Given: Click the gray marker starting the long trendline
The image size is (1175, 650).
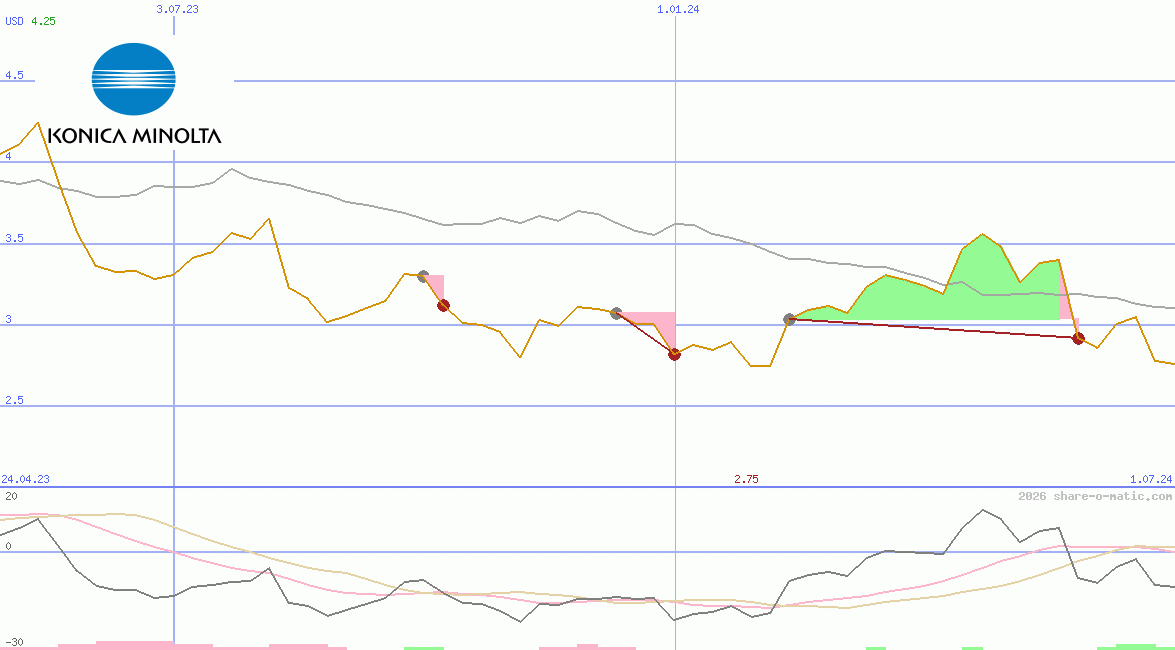Looking at the screenshot, I should click(789, 319).
